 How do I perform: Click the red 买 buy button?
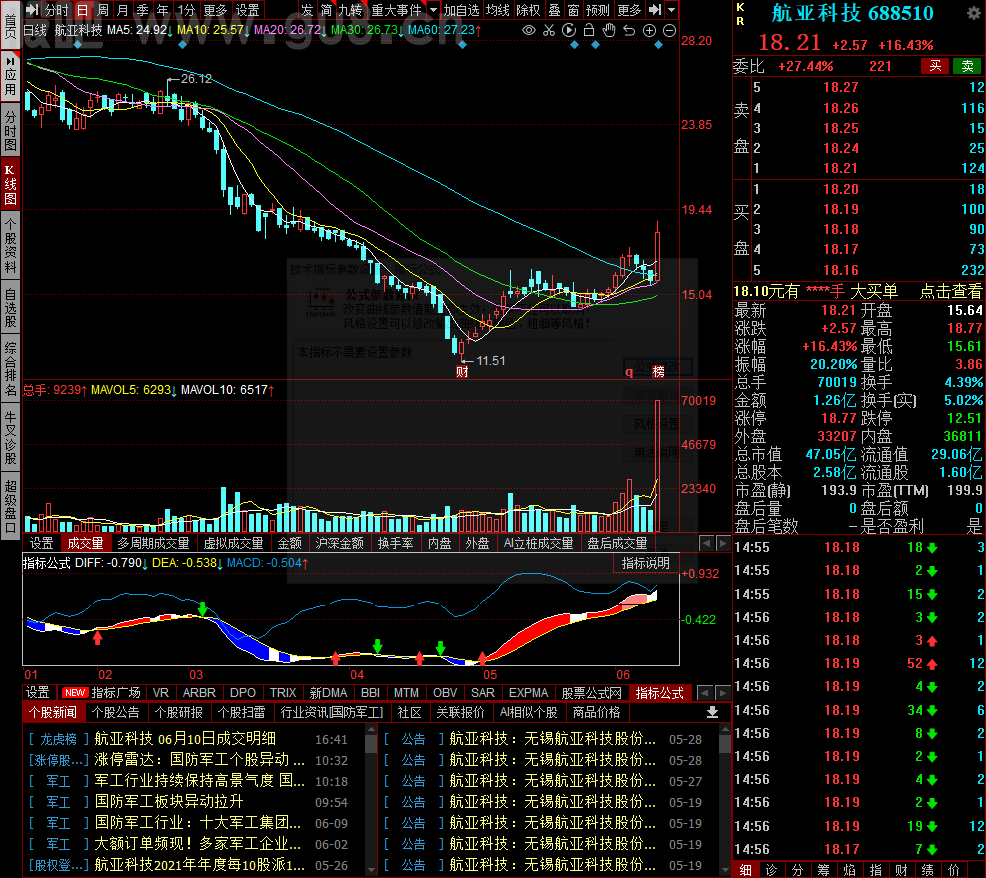pyautogui.click(x=935, y=66)
